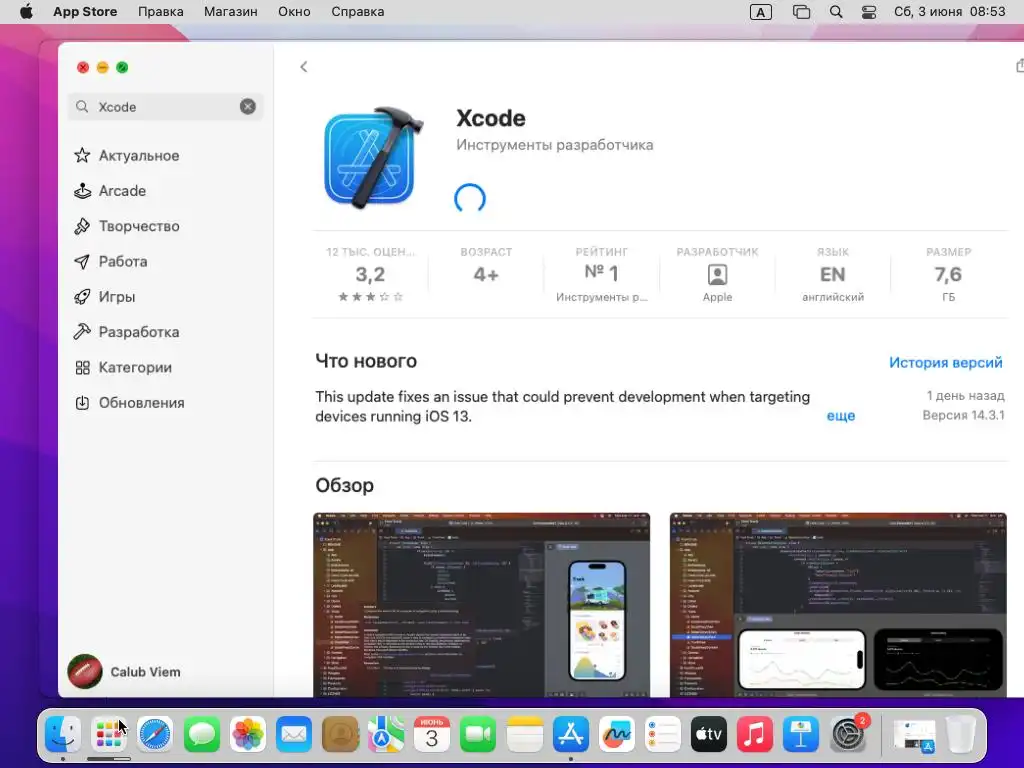Click the 3,2 star rating block
This screenshot has width=1024, height=768.
click(x=370, y=275)
